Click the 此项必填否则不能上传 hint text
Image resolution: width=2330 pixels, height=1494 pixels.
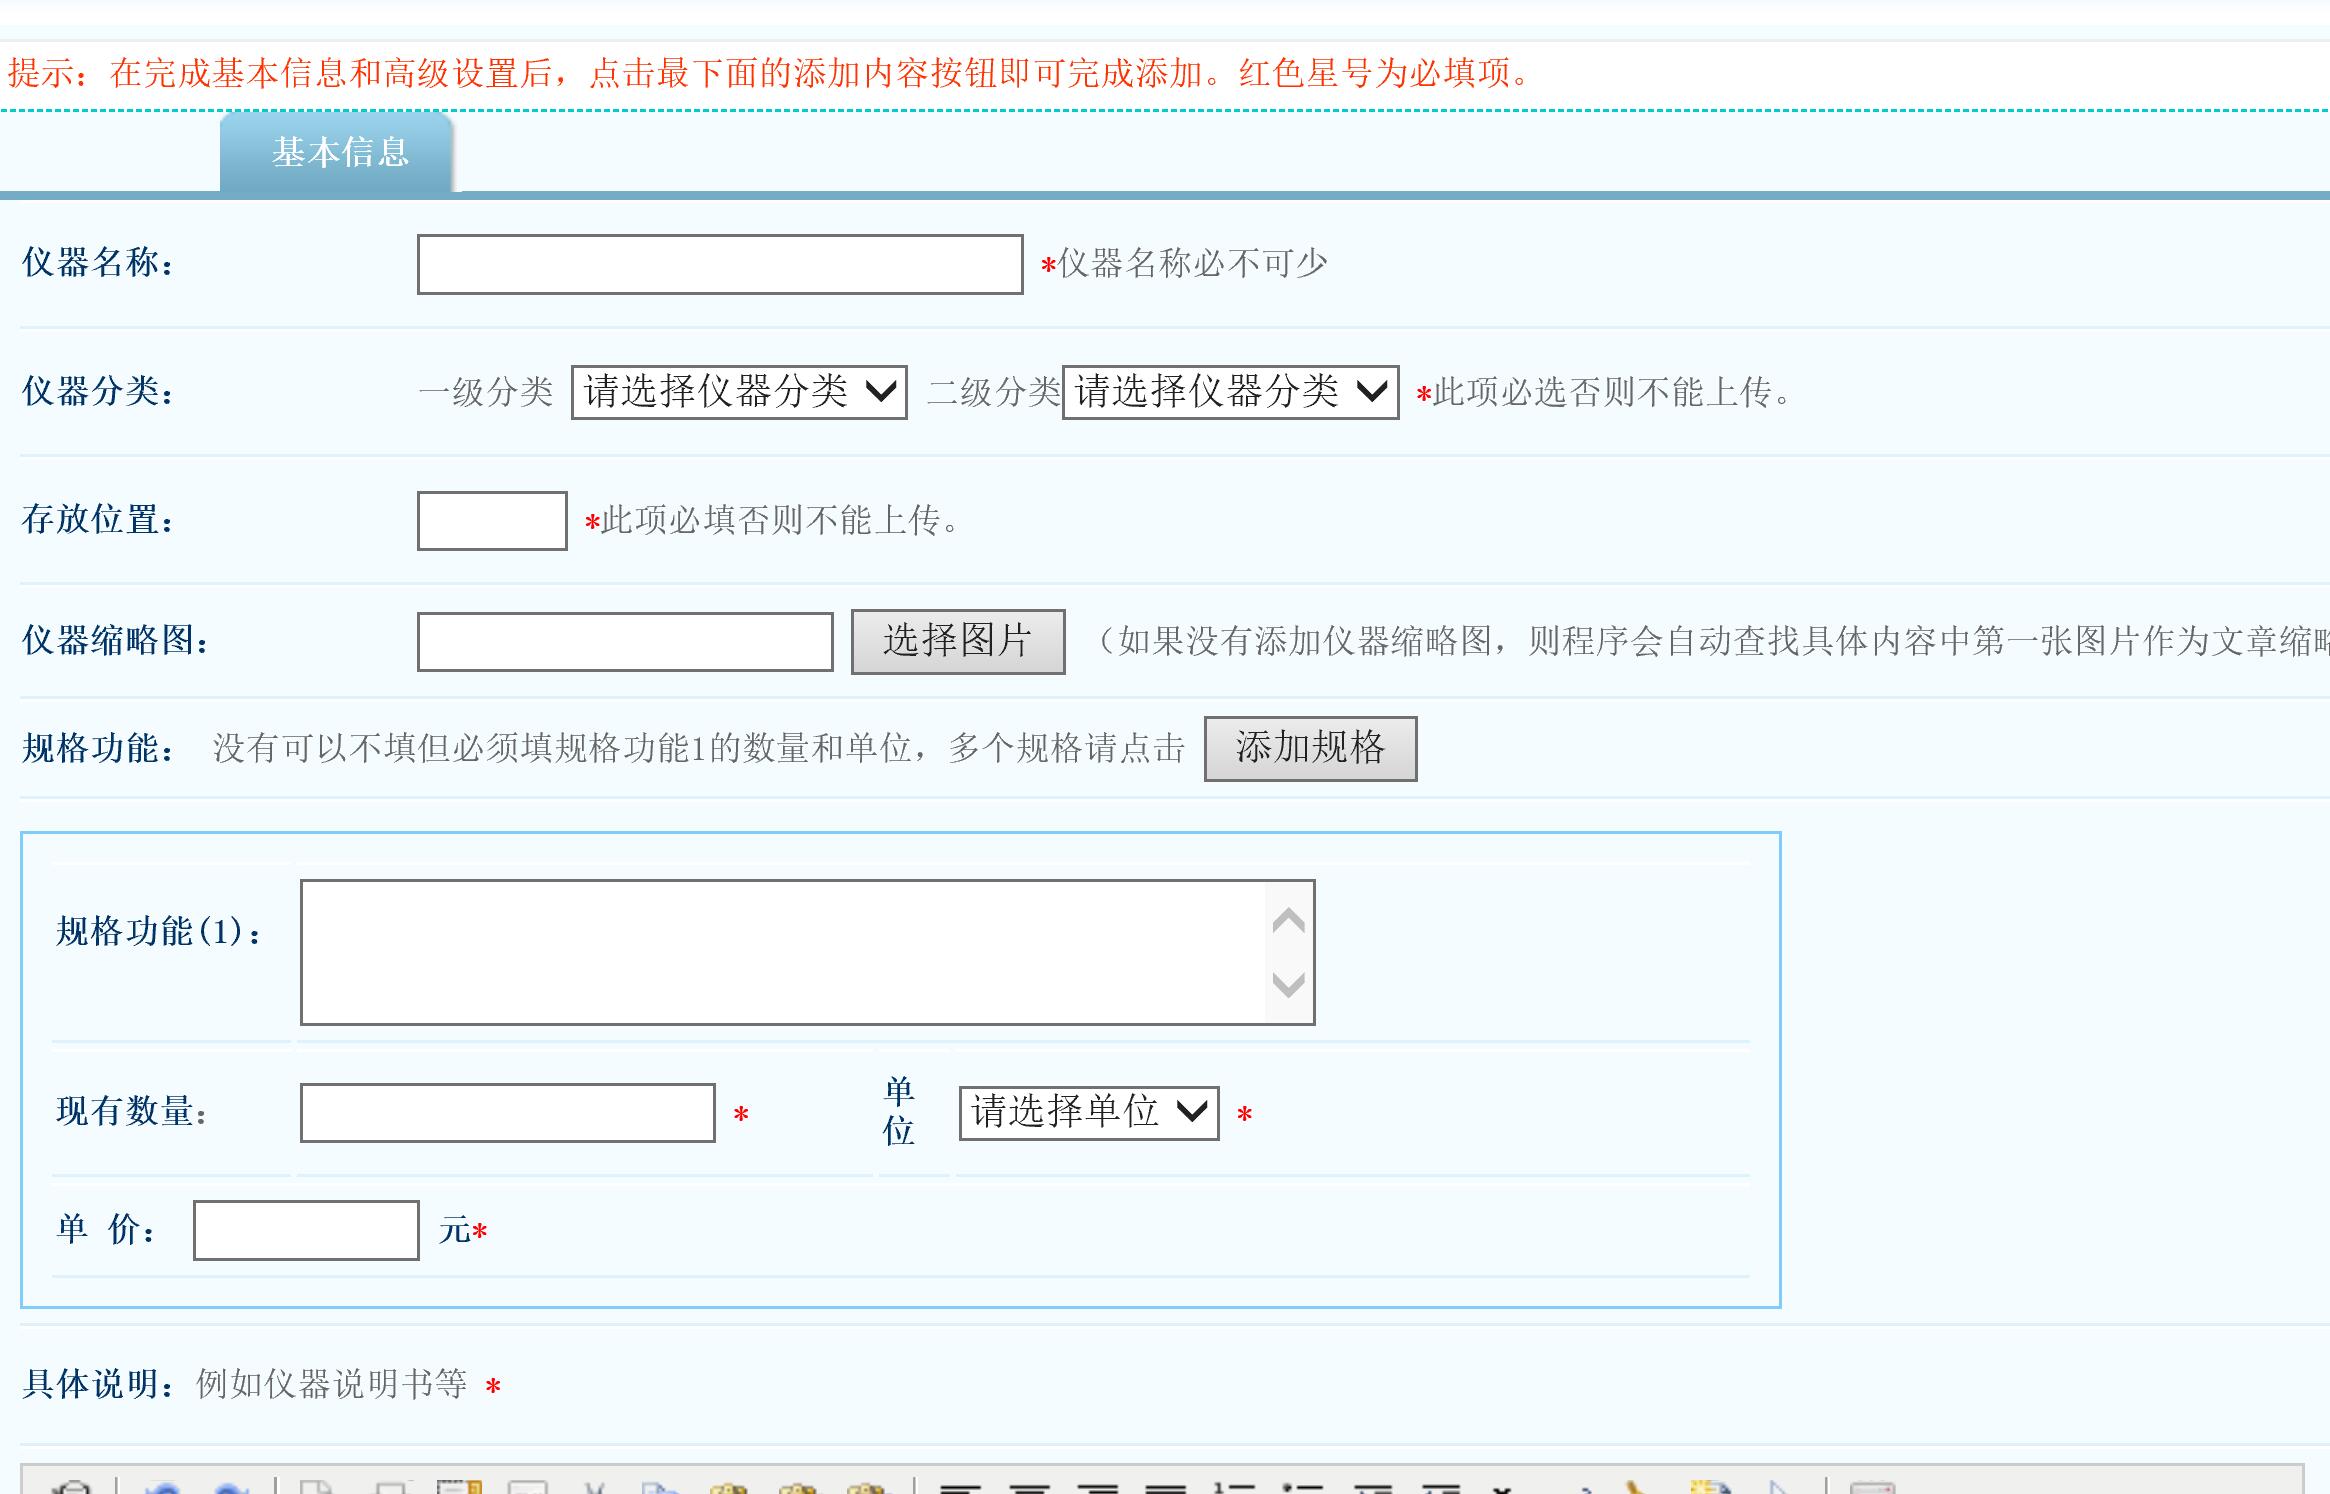781,520
